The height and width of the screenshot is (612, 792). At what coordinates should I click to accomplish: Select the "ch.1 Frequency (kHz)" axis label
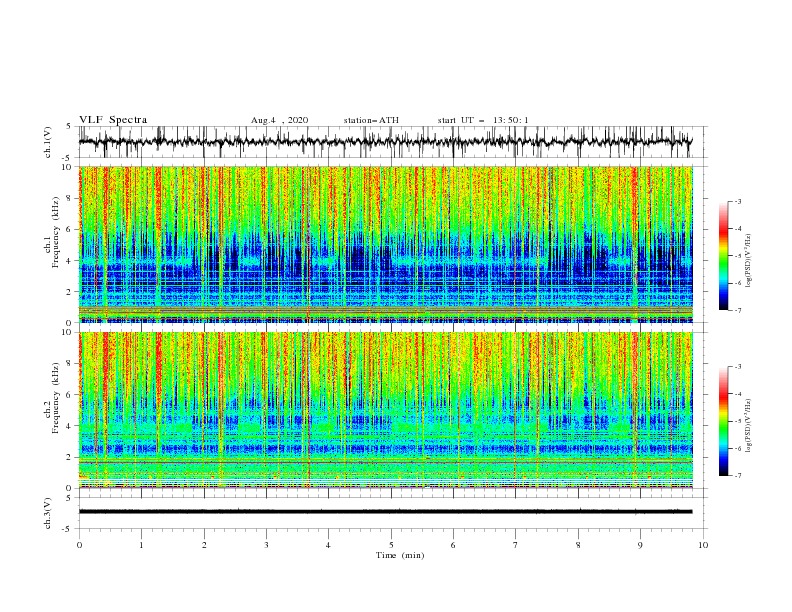pos(52,230)
